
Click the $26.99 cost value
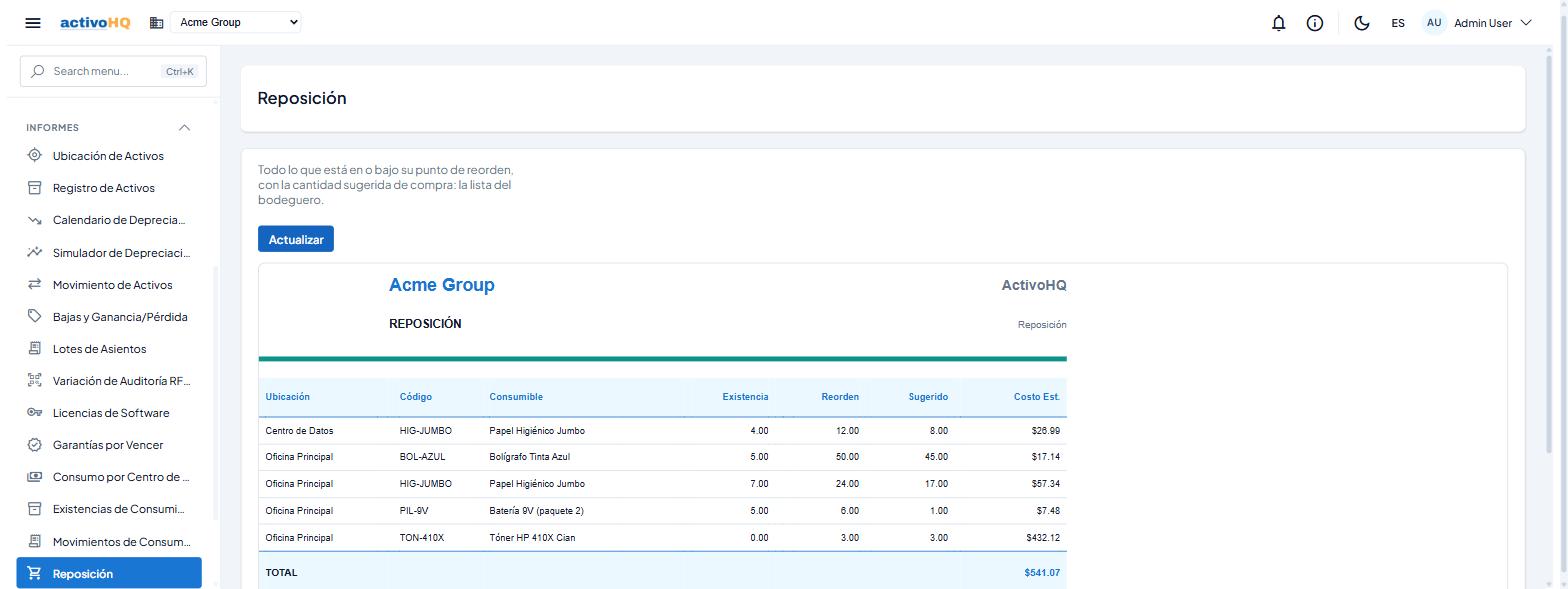click(1046, 431)
